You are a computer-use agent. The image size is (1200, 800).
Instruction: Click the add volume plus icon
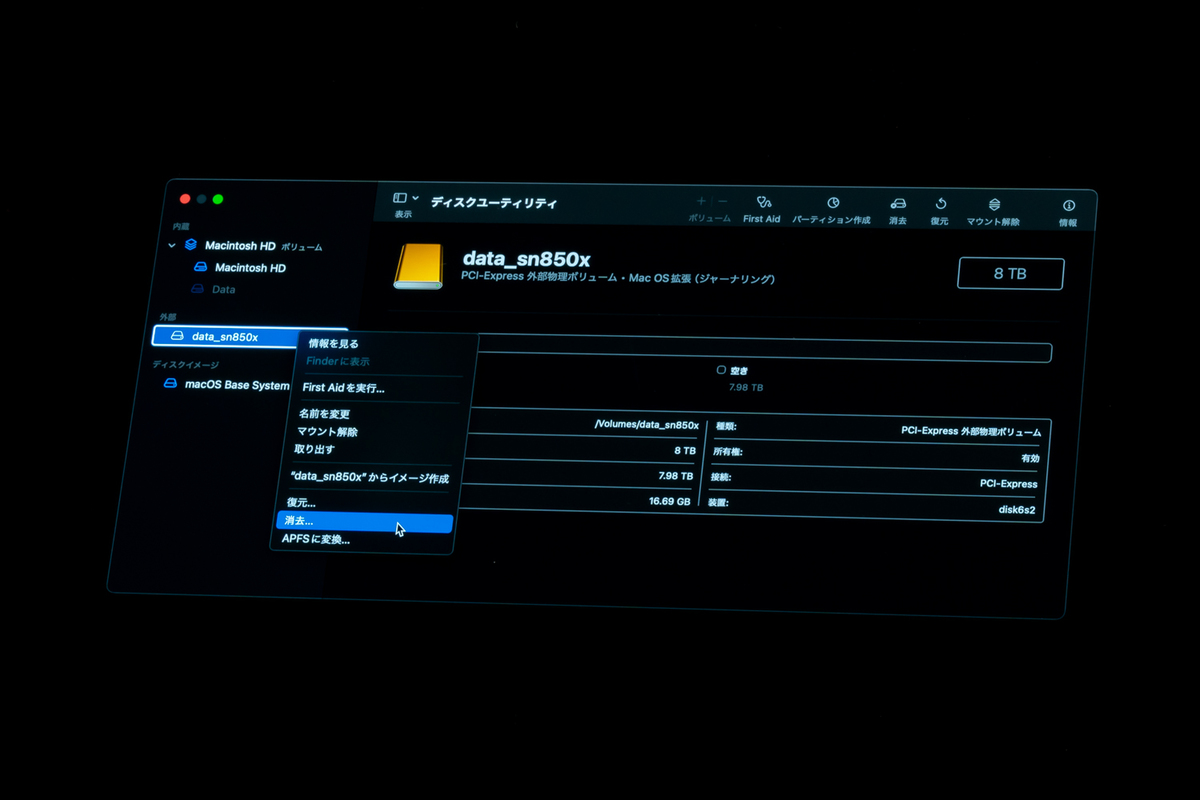[701, 201]
